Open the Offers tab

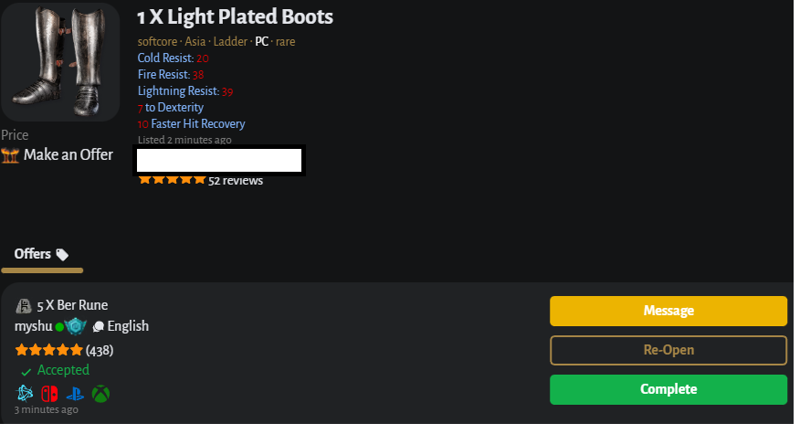pos(41,254)
